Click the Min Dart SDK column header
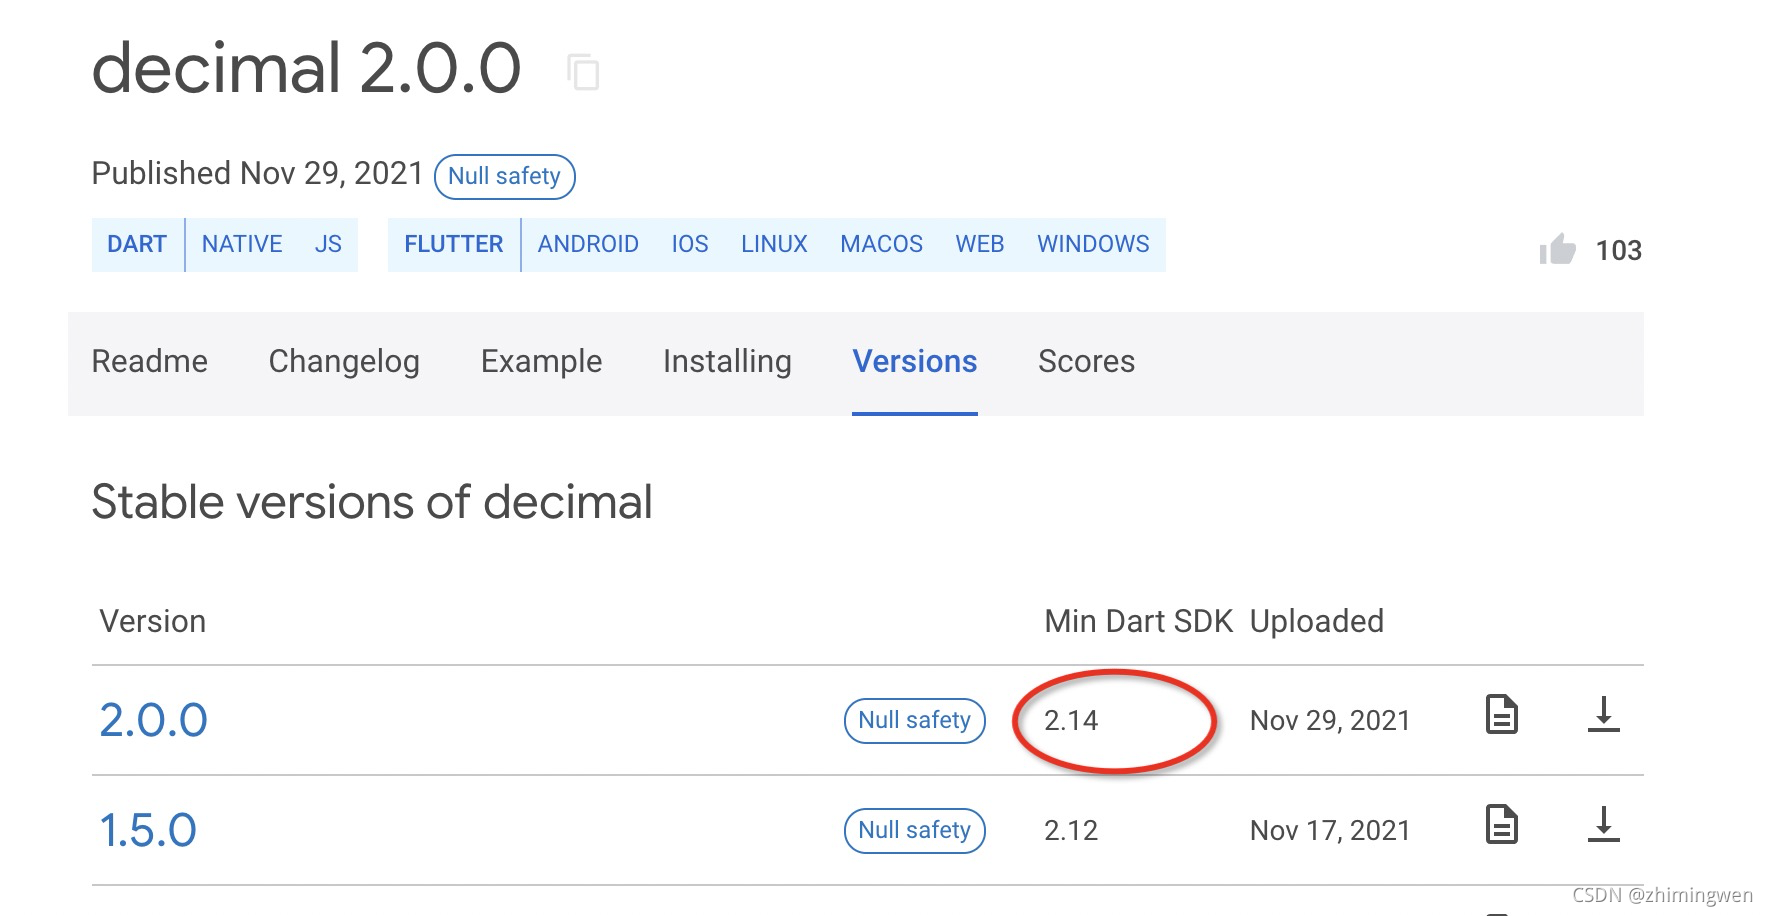Viewport: 1768px width, 916px height. click(1139, 621)
